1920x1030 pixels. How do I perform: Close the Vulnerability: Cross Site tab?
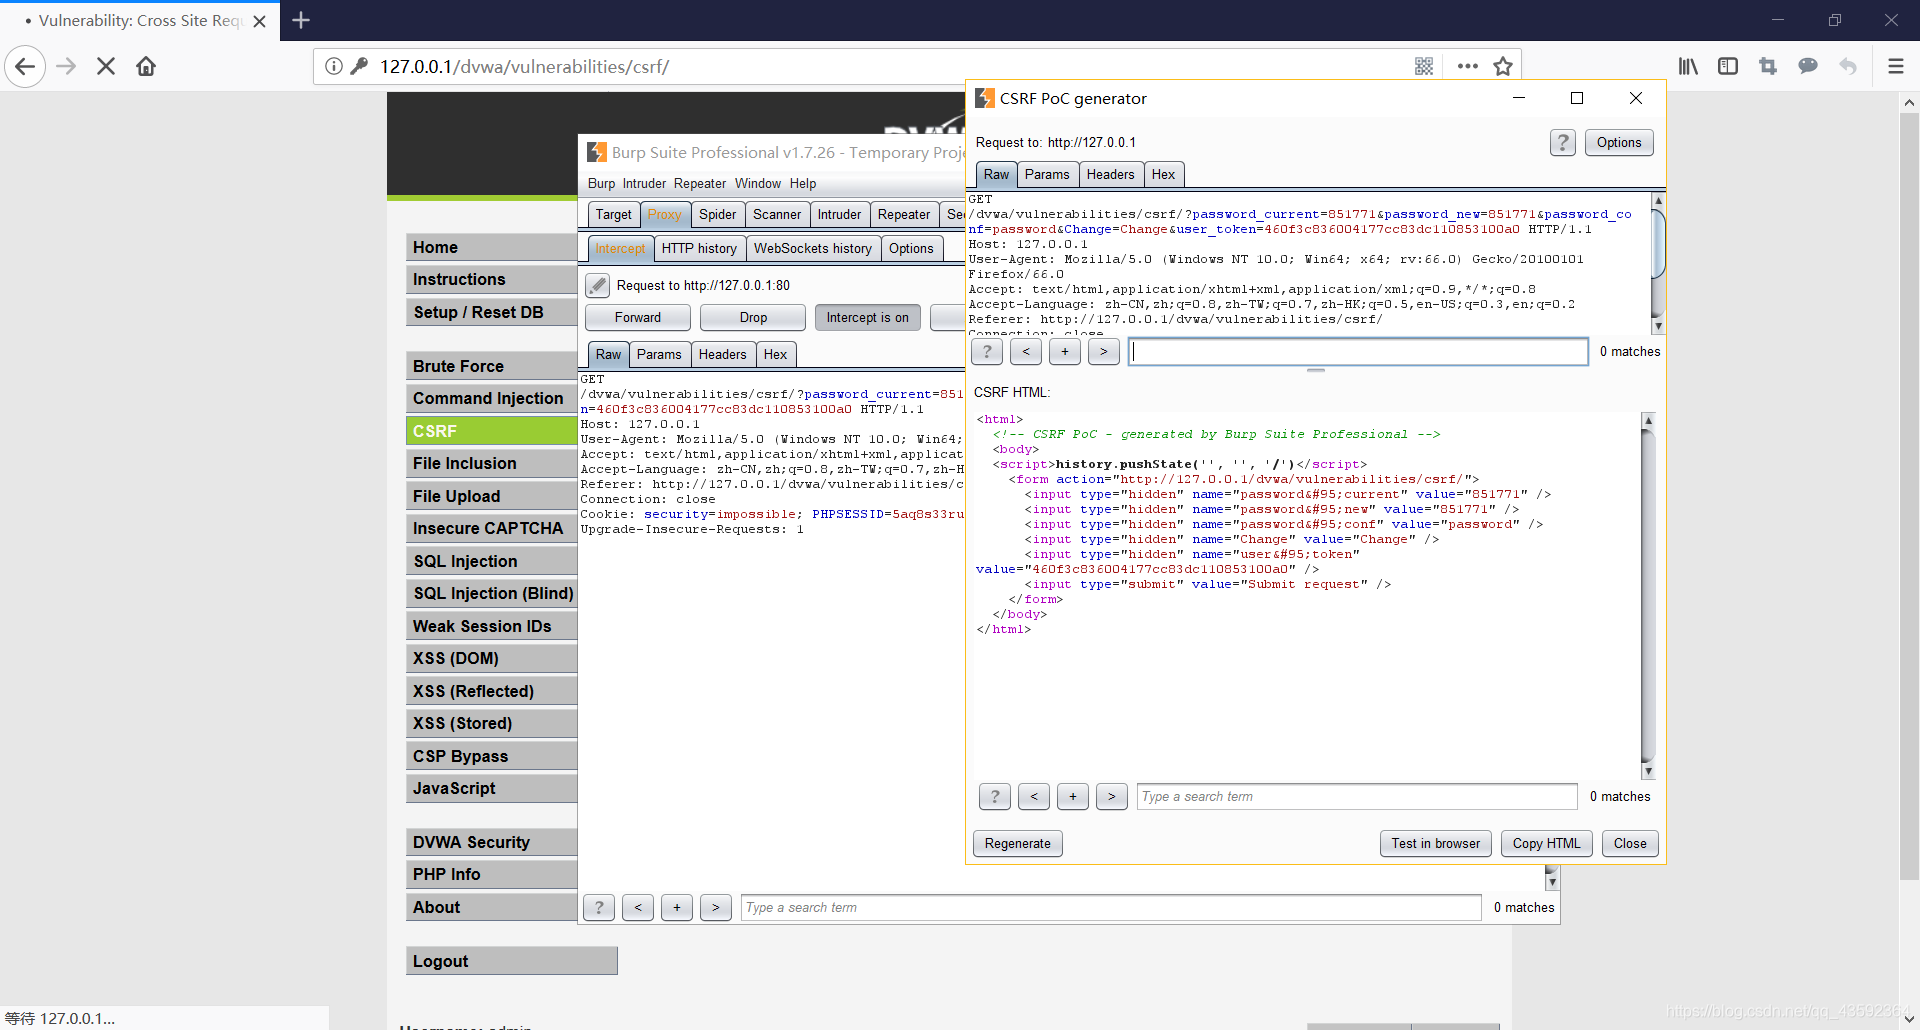coord(259,21)
